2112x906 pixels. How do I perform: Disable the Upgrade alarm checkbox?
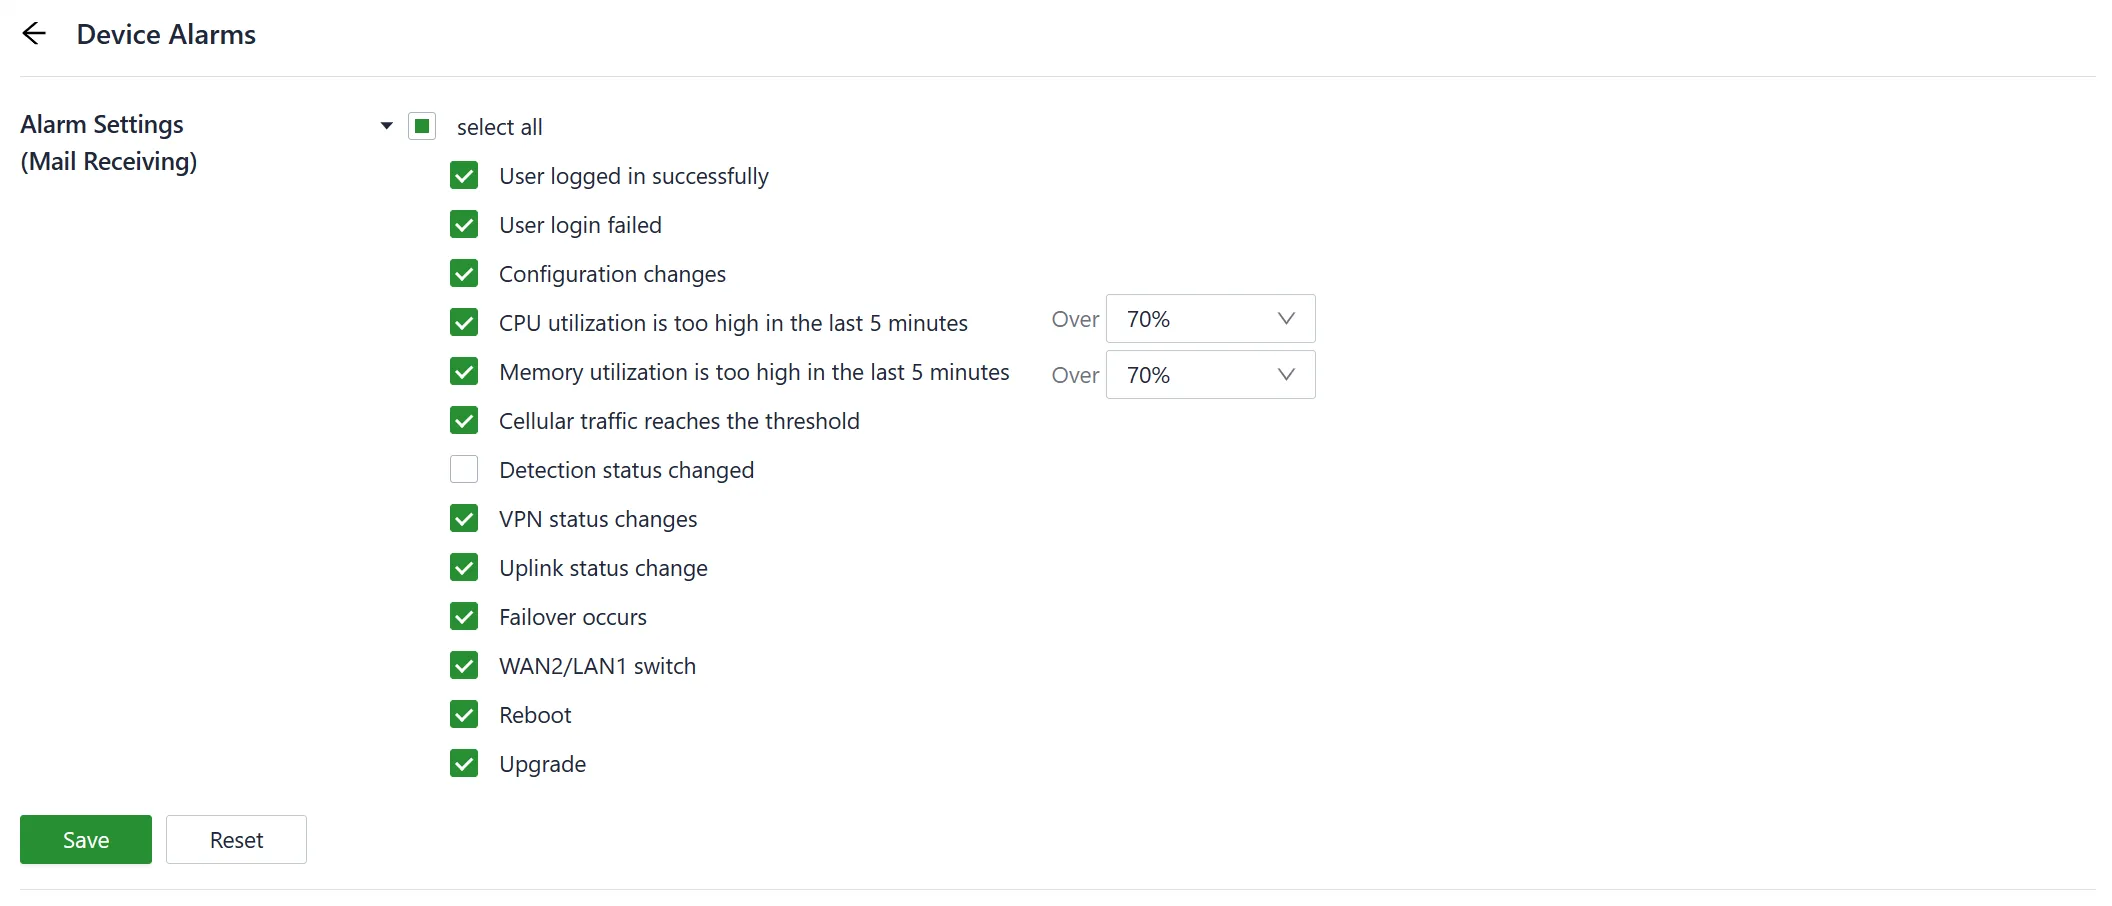pos(464,764)
